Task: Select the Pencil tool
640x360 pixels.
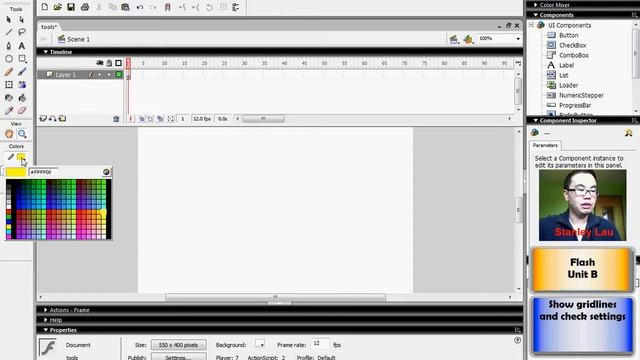Action: pos(9,72)
